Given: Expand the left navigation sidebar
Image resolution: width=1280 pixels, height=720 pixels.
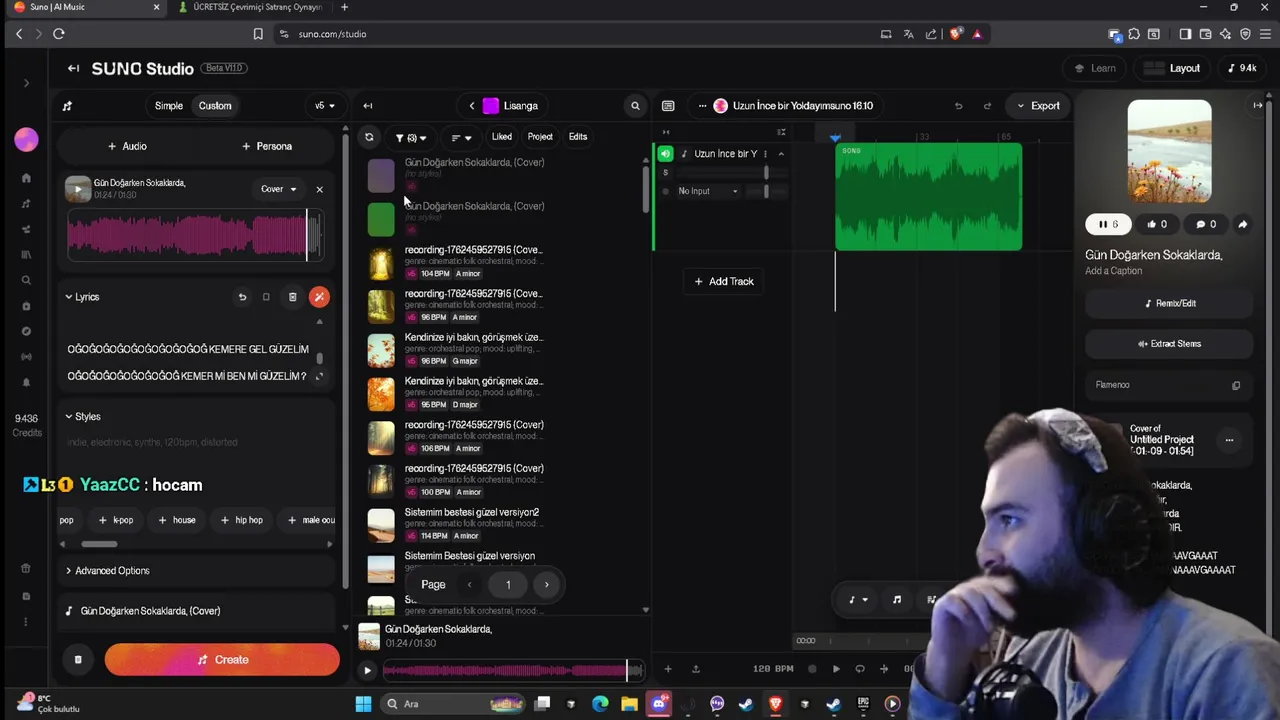Looking at the screenshot, I should [x=26, y=83].
